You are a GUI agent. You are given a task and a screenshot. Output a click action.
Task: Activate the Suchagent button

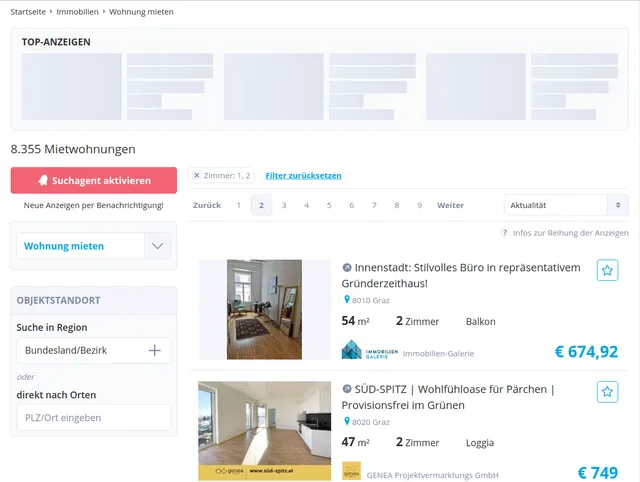point(94,181)
